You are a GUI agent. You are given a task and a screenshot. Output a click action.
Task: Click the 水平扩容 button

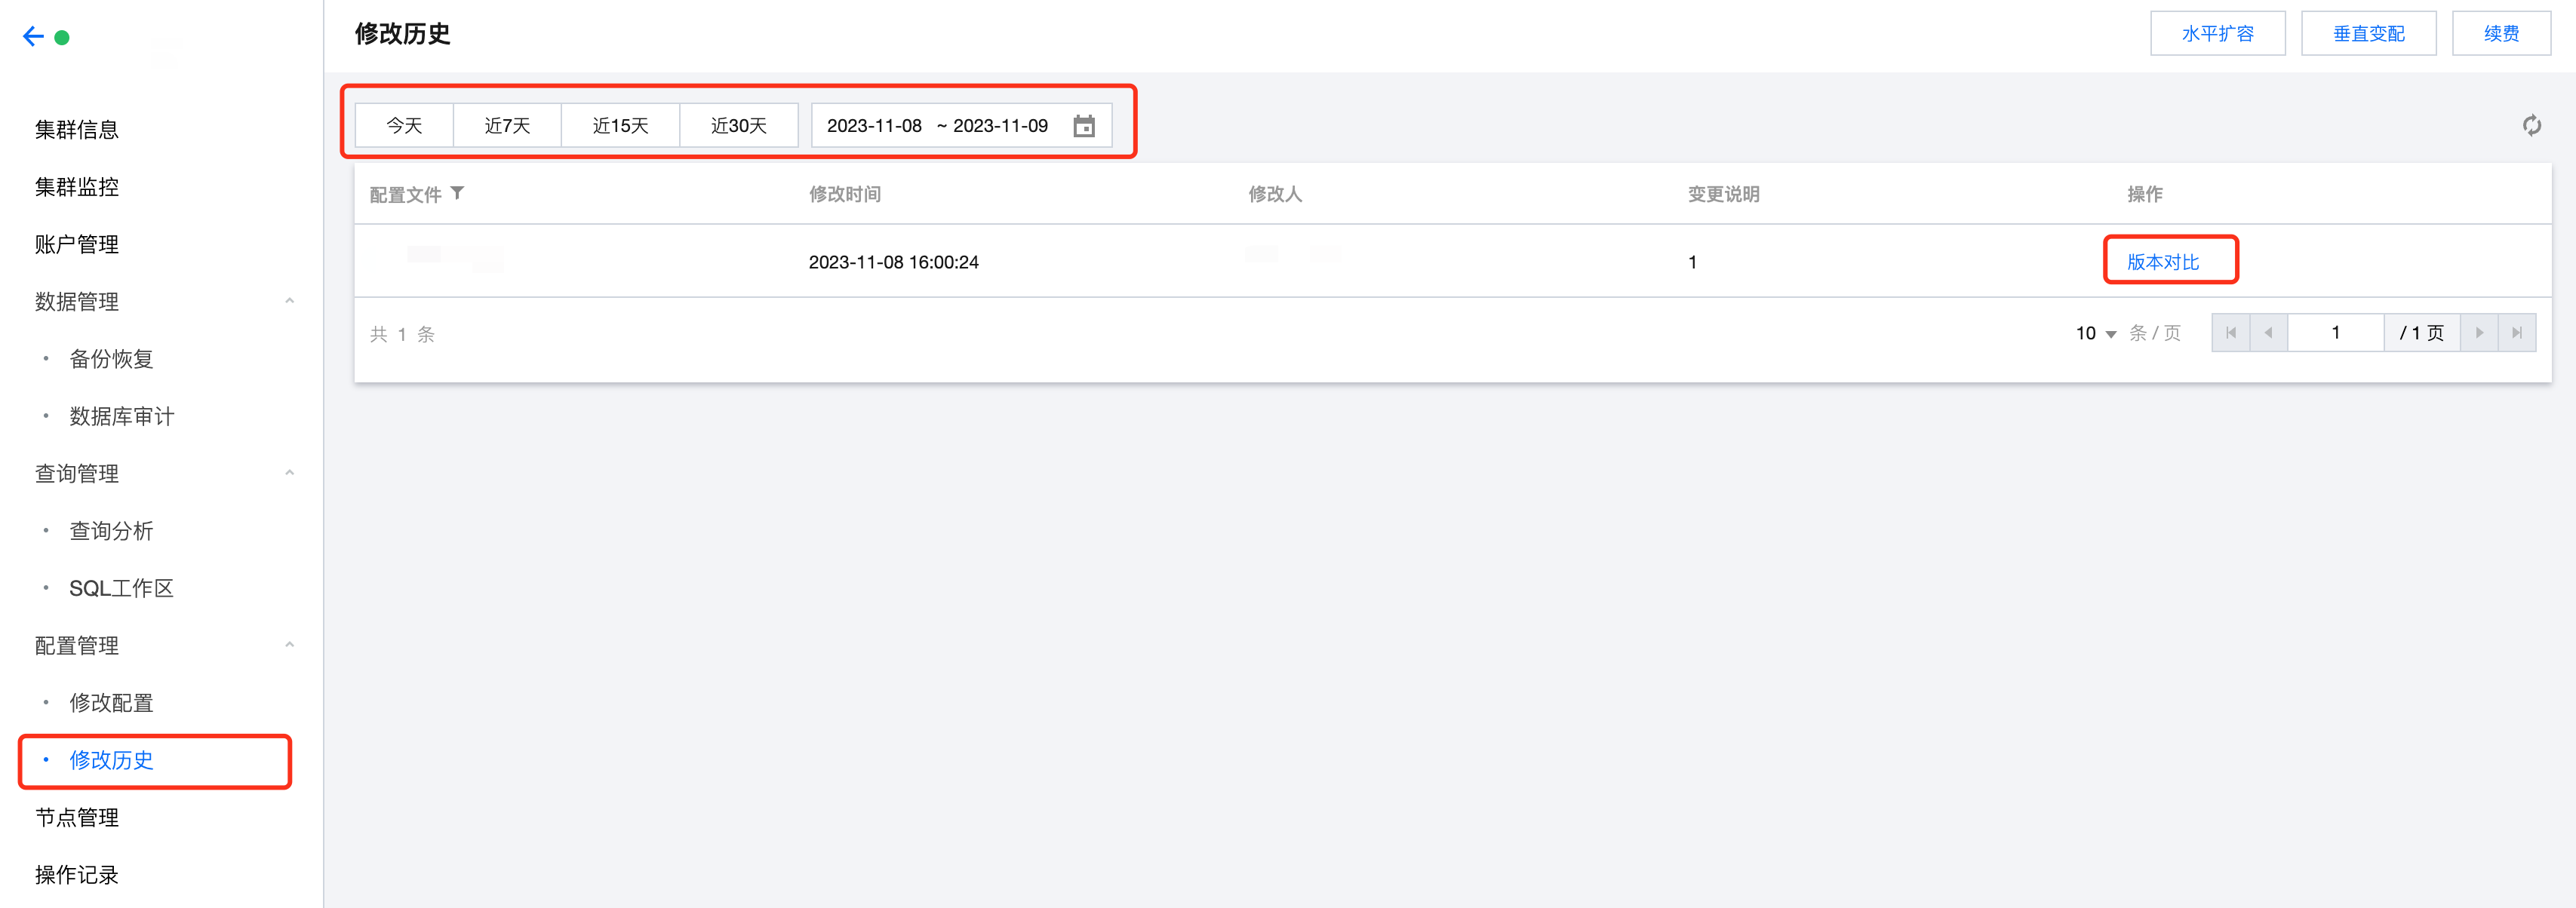coord(2217,34)
